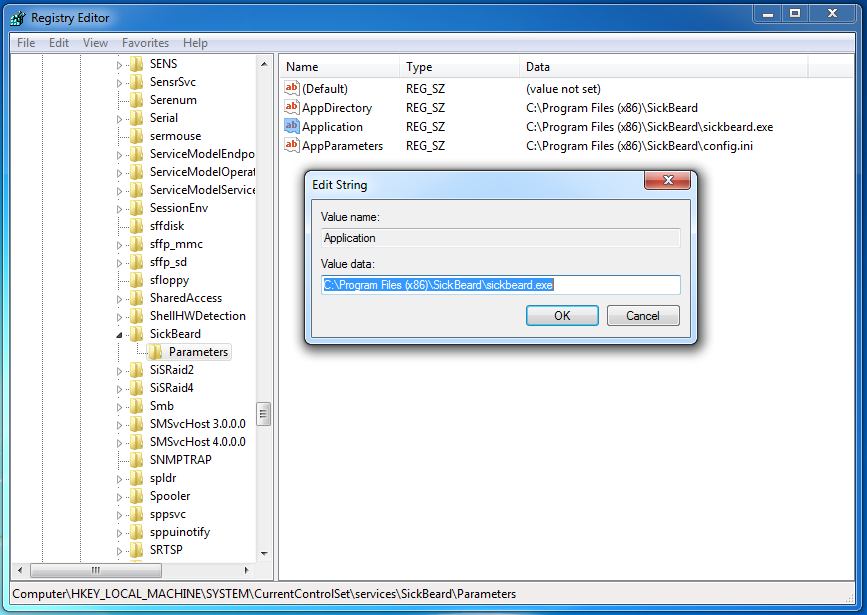The height and width of the screenshot is (615, 867).
Task: Click the (Default) string value icon
Action: click(291, 88)
